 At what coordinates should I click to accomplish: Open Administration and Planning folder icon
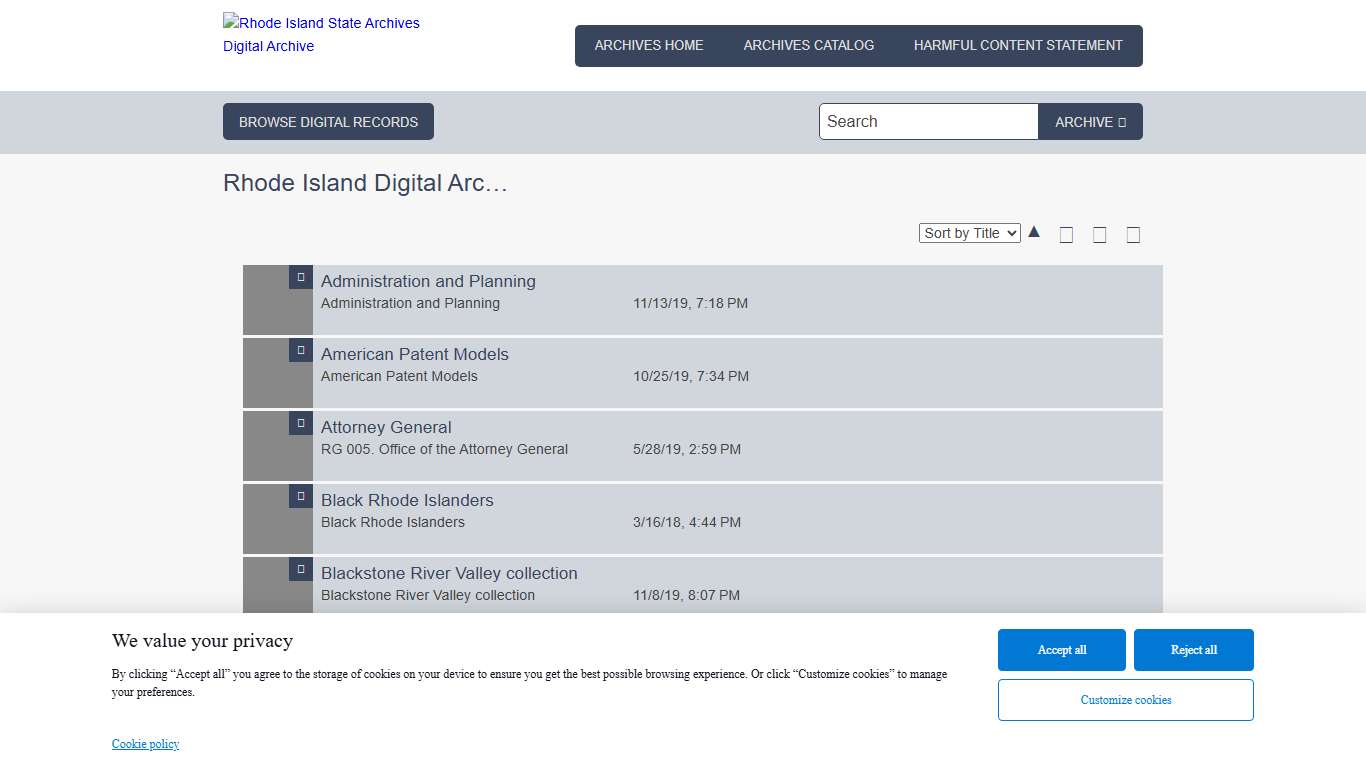(300, 276)
